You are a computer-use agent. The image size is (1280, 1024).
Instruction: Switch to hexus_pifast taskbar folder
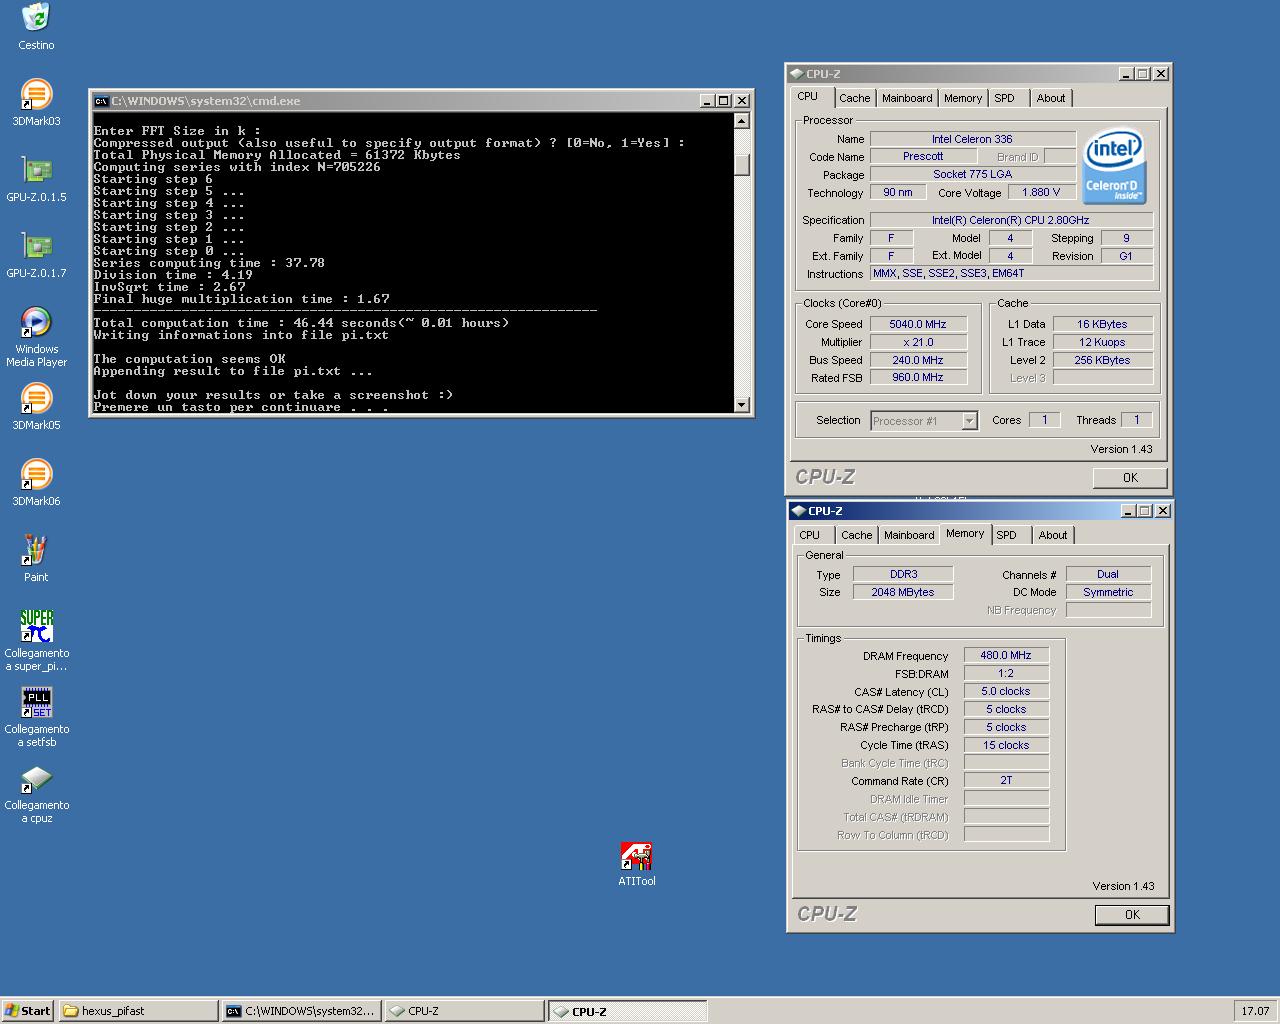[x=138, y=1011]
